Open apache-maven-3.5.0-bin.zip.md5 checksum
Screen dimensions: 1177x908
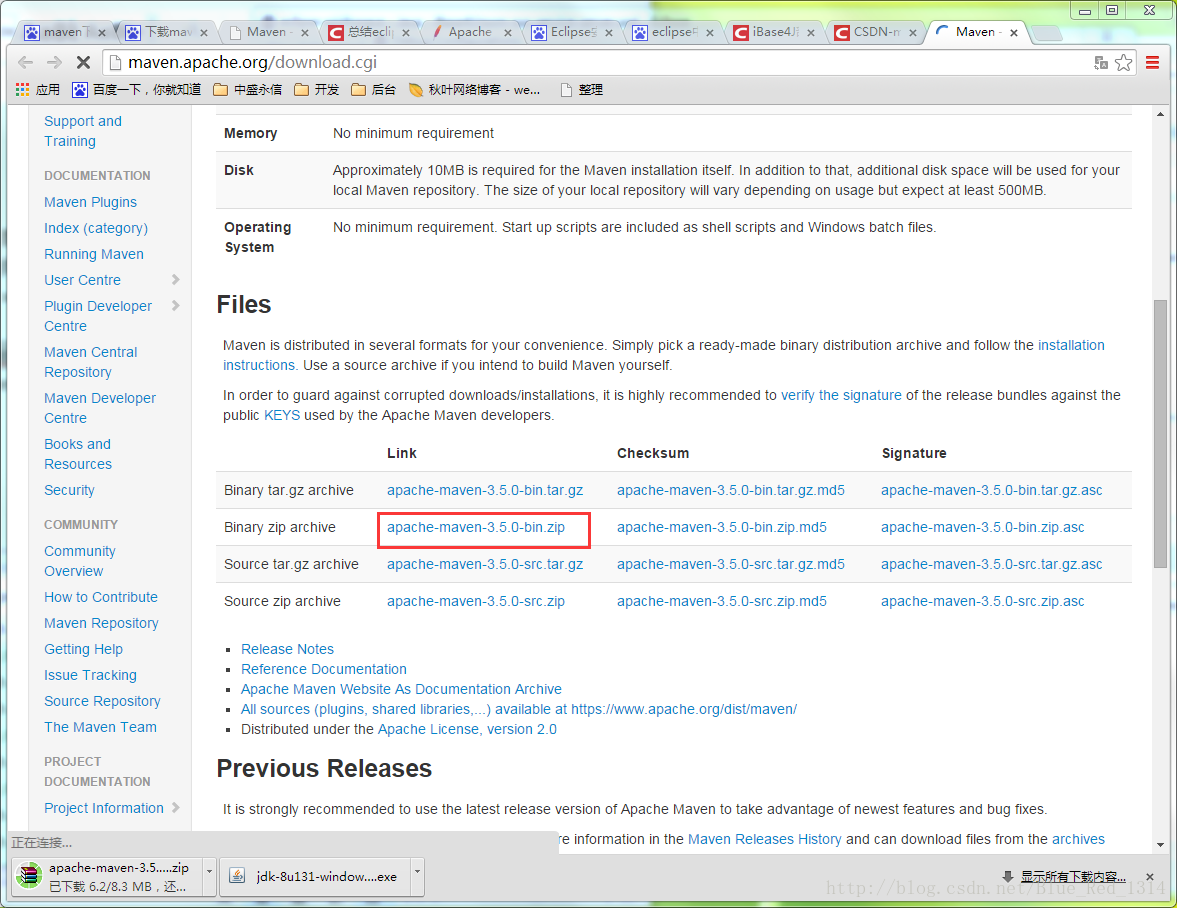point(721,528)
